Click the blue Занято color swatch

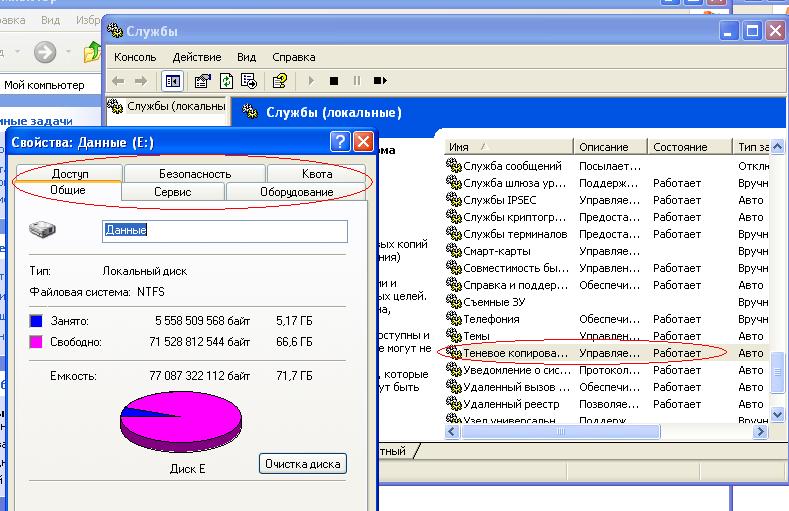pos(36,321)
